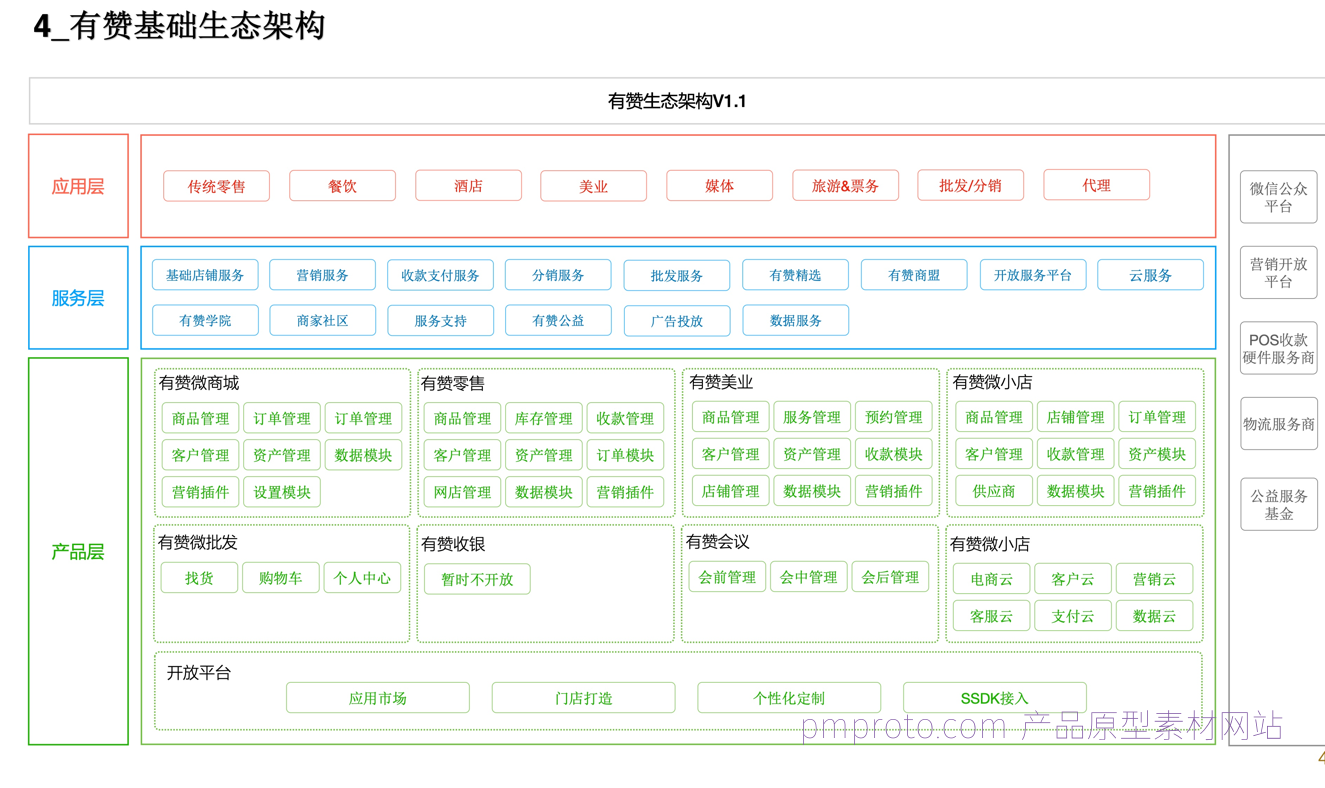Click the 购物车 box

coord(281,578)
